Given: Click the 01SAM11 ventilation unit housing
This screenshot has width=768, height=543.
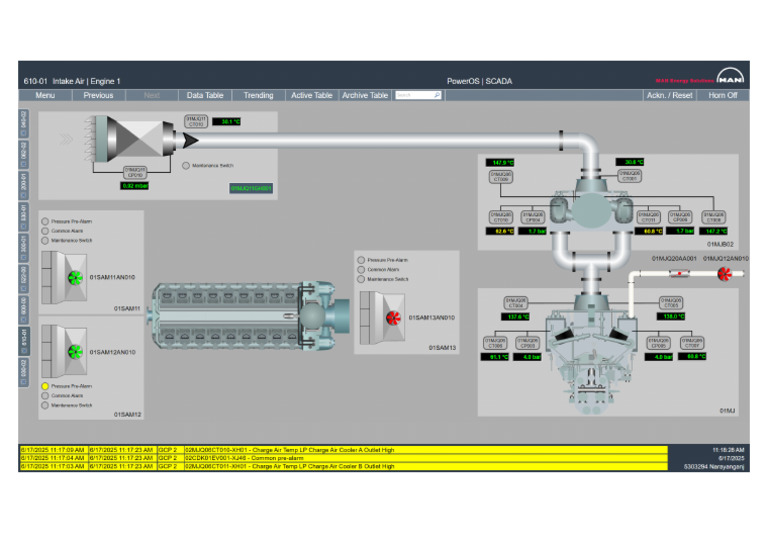Looking at the screenshot, I should pyautogui.click(x=64, y=278).
